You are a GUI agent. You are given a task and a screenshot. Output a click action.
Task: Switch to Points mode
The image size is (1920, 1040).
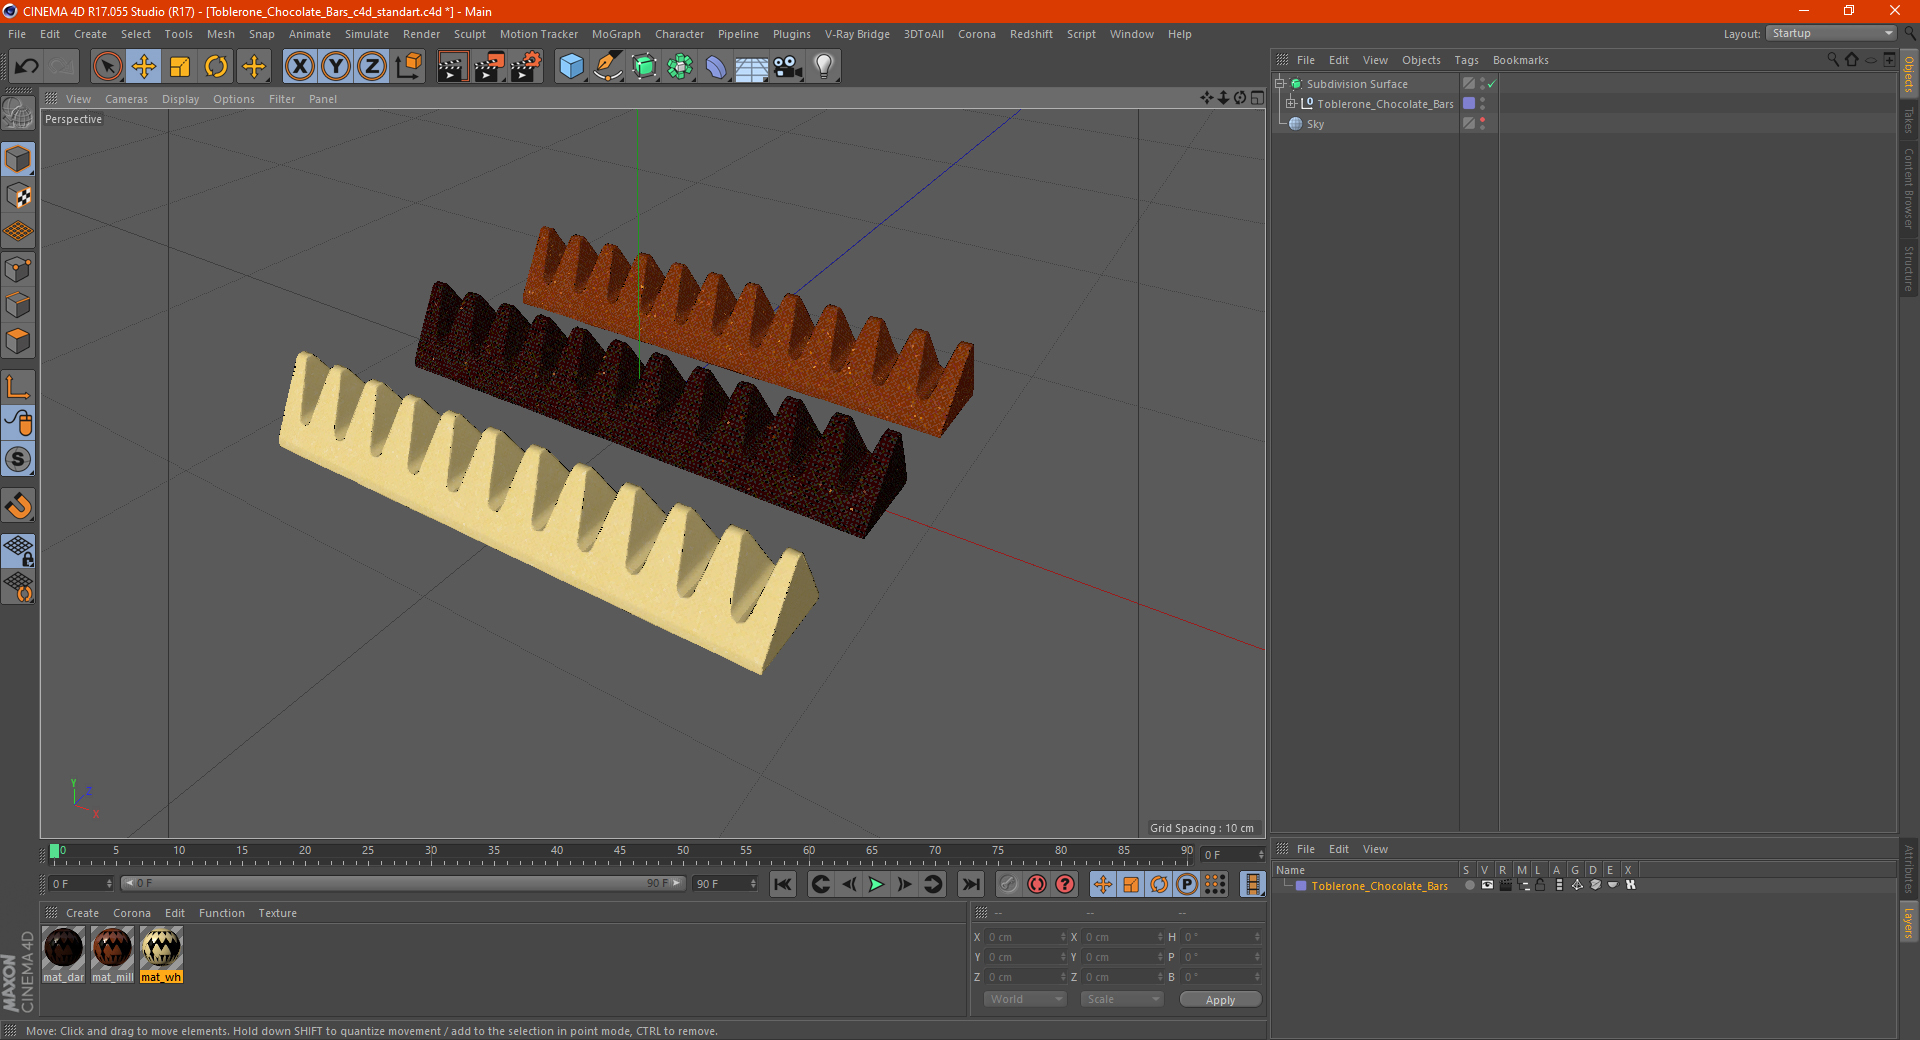18,269
